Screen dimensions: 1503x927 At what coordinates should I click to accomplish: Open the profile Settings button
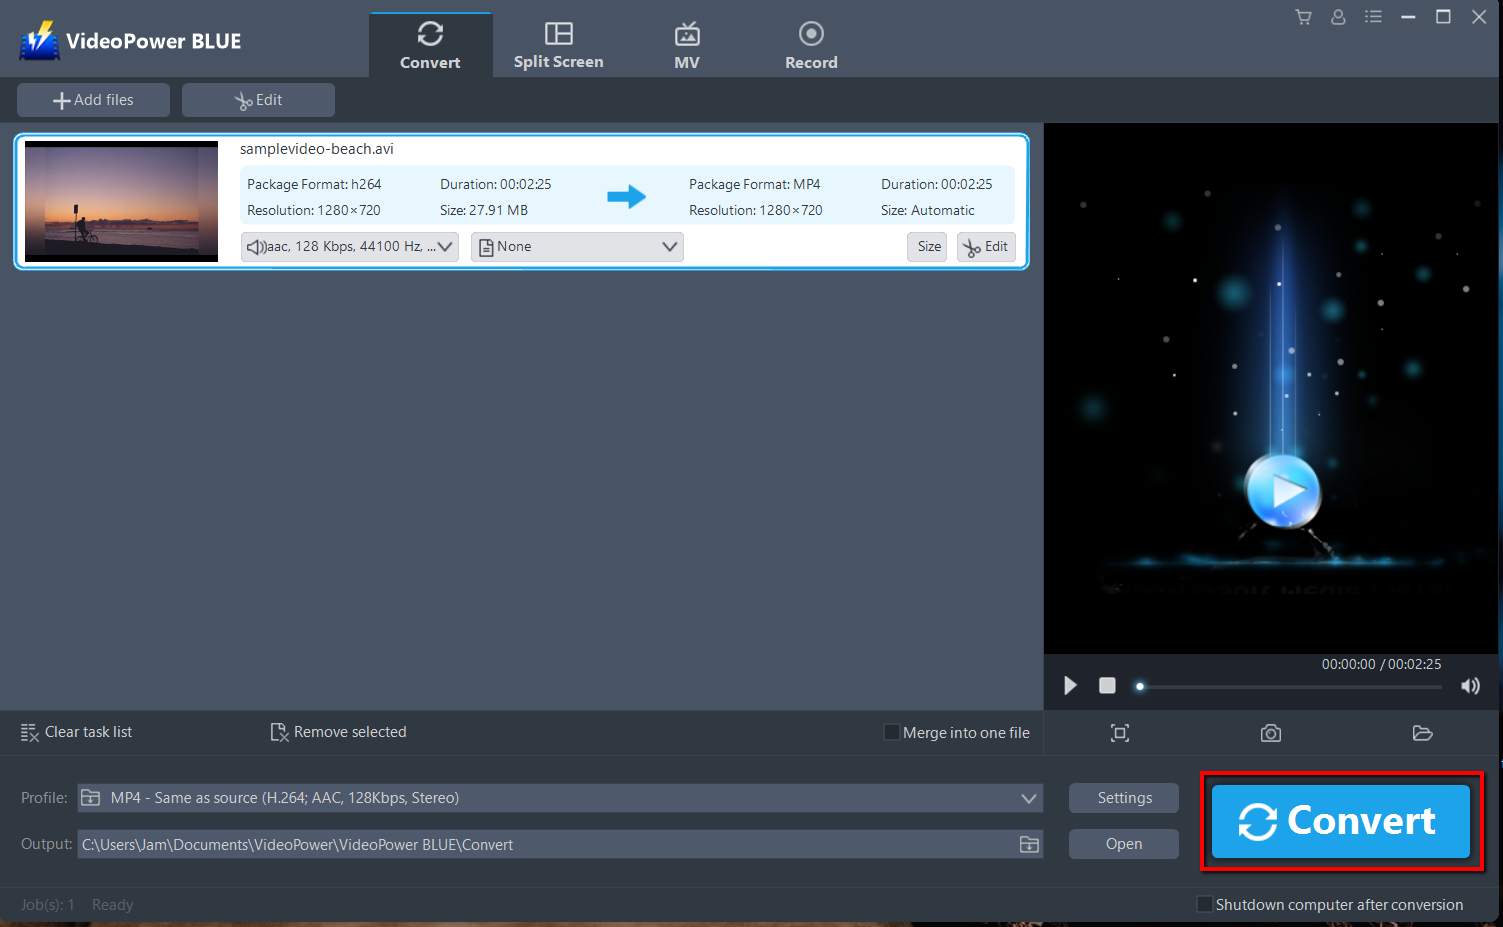(x=1123, y=797)
